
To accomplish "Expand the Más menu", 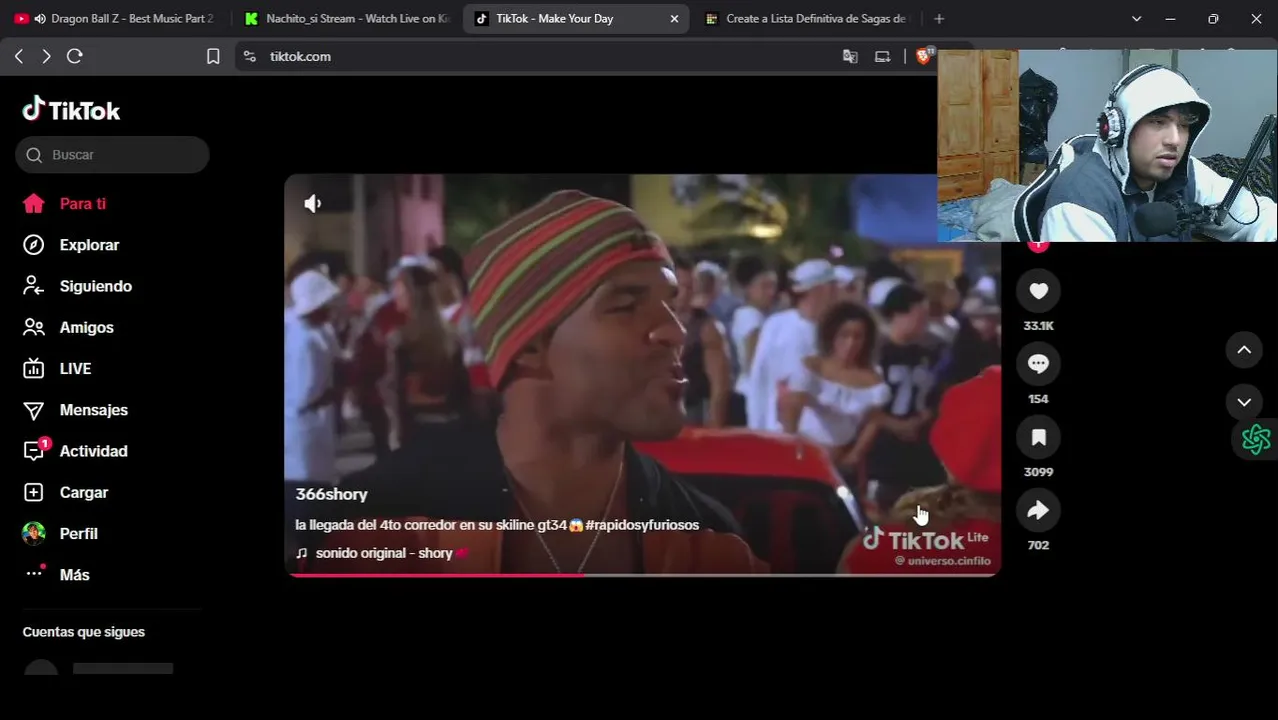I will tap(74, 575).
